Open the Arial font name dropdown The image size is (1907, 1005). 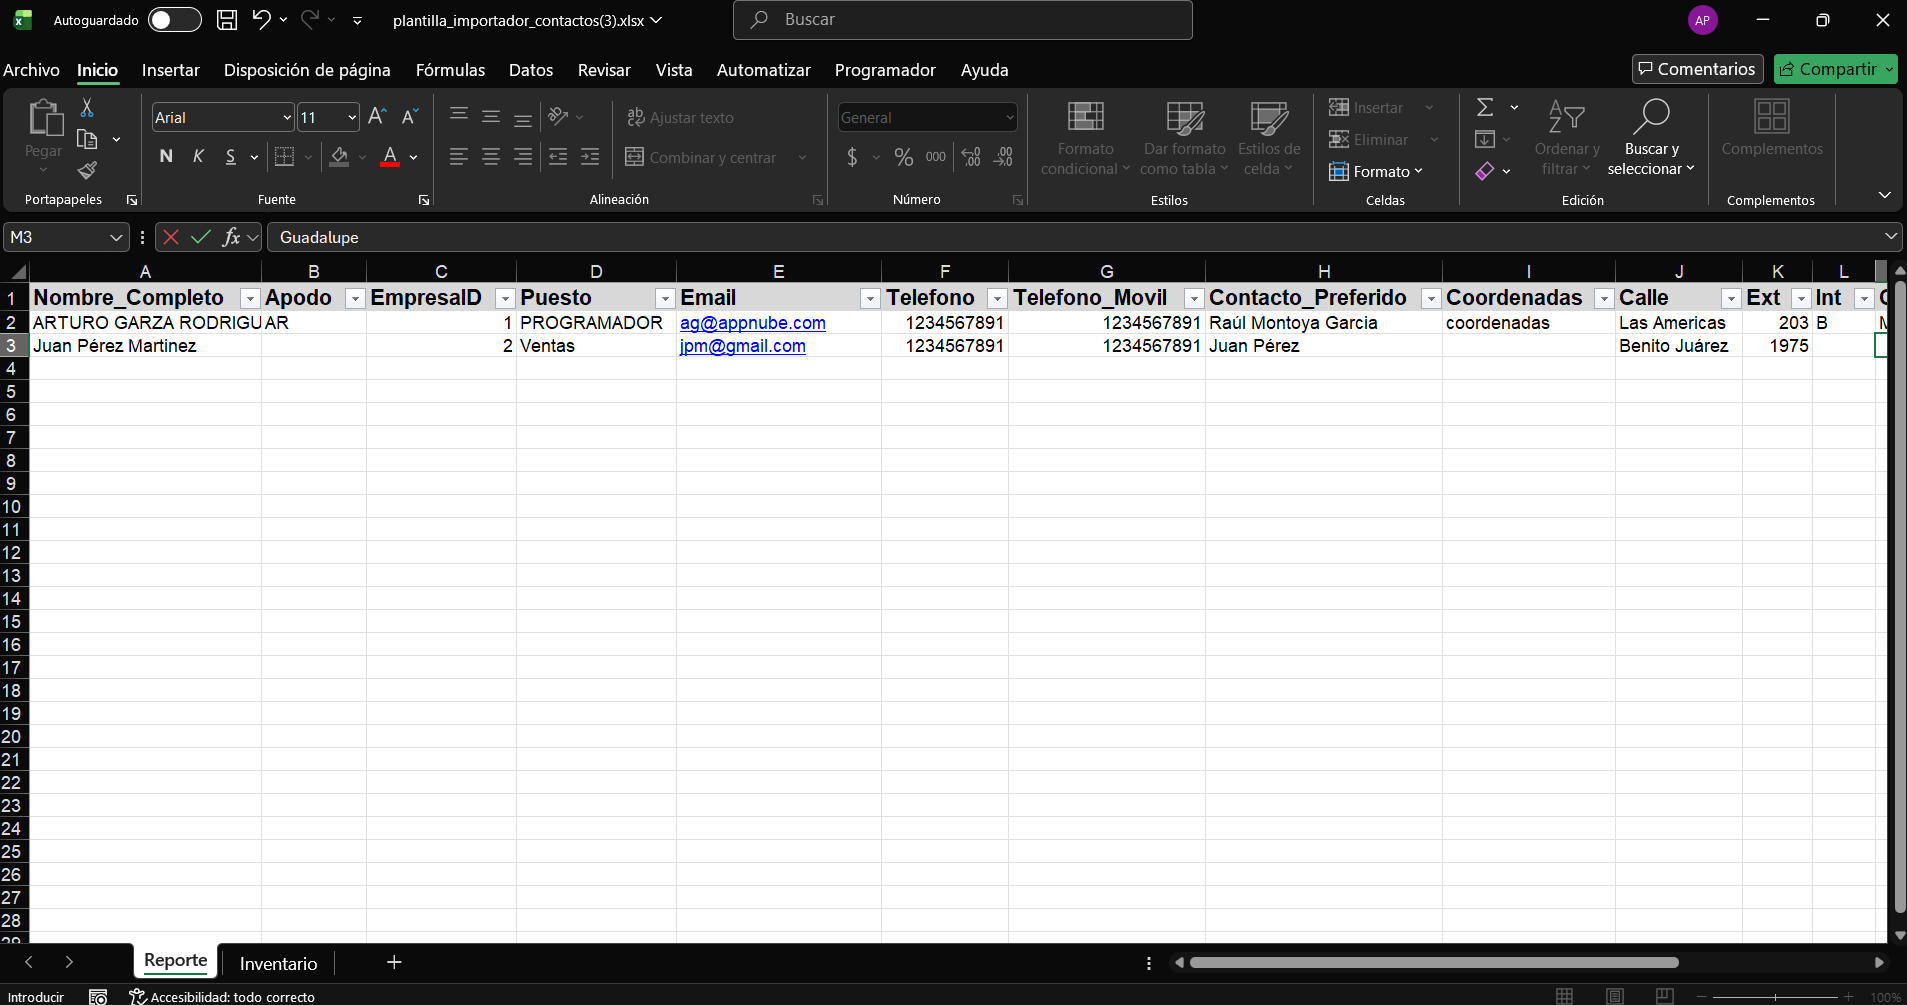(x=287, y=118)
